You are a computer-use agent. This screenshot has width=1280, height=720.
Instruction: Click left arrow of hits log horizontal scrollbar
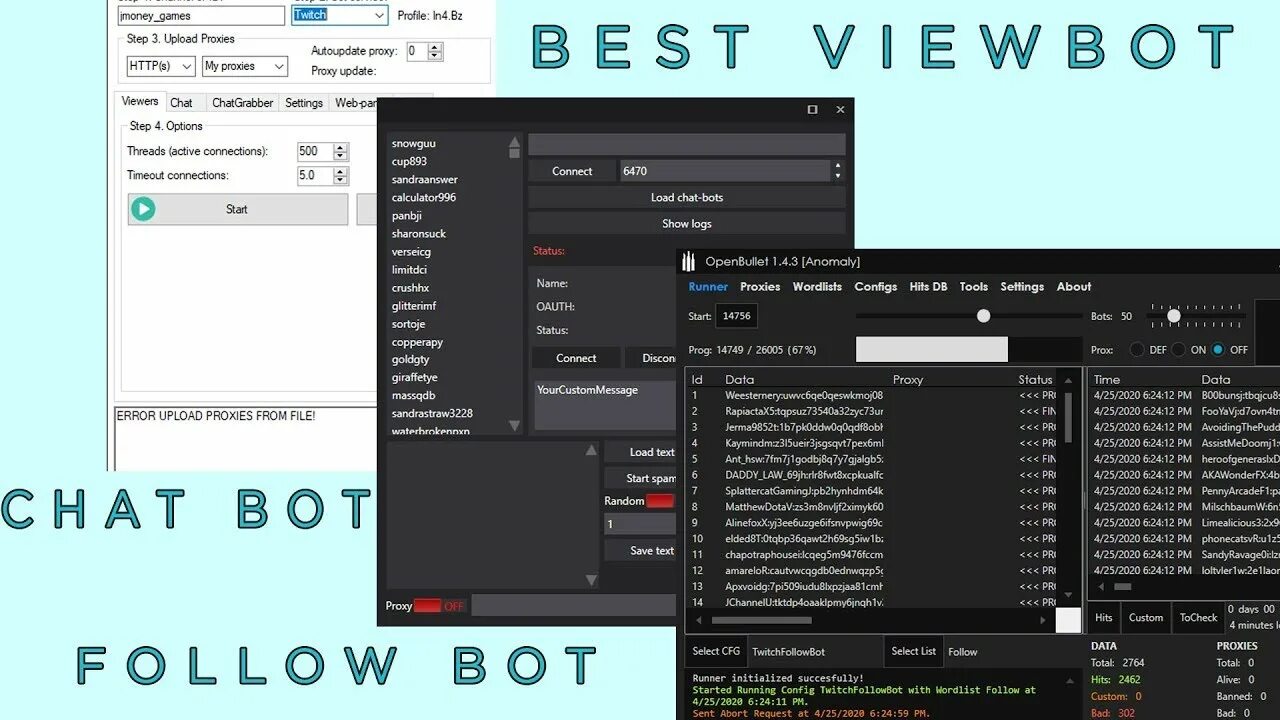(1102, 587)
